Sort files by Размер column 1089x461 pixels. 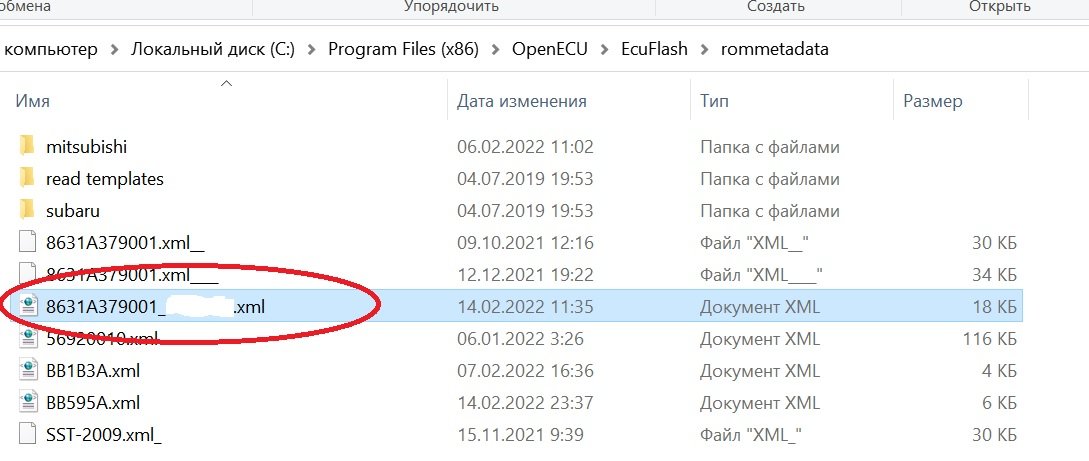tap(933, 101)
